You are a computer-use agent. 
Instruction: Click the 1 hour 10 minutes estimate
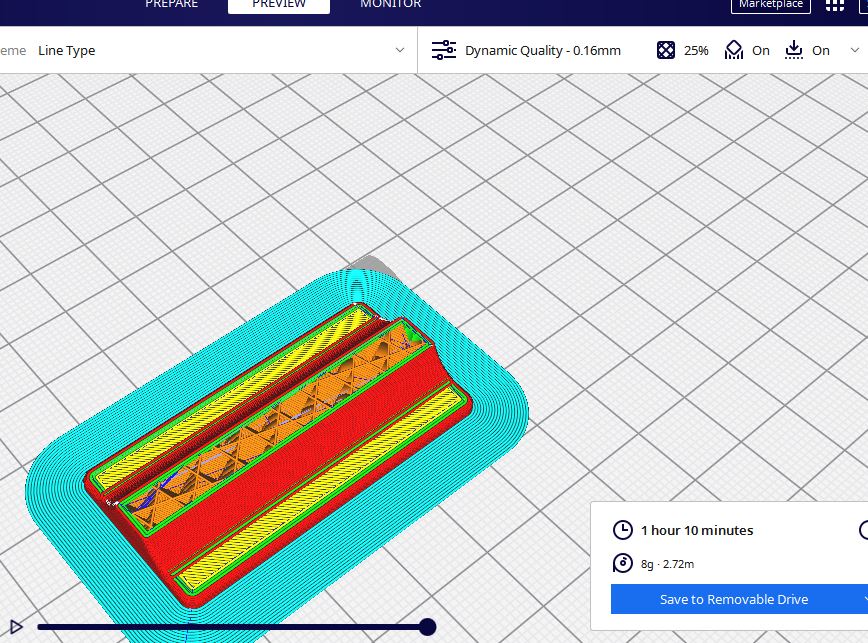tap(697, 530)
